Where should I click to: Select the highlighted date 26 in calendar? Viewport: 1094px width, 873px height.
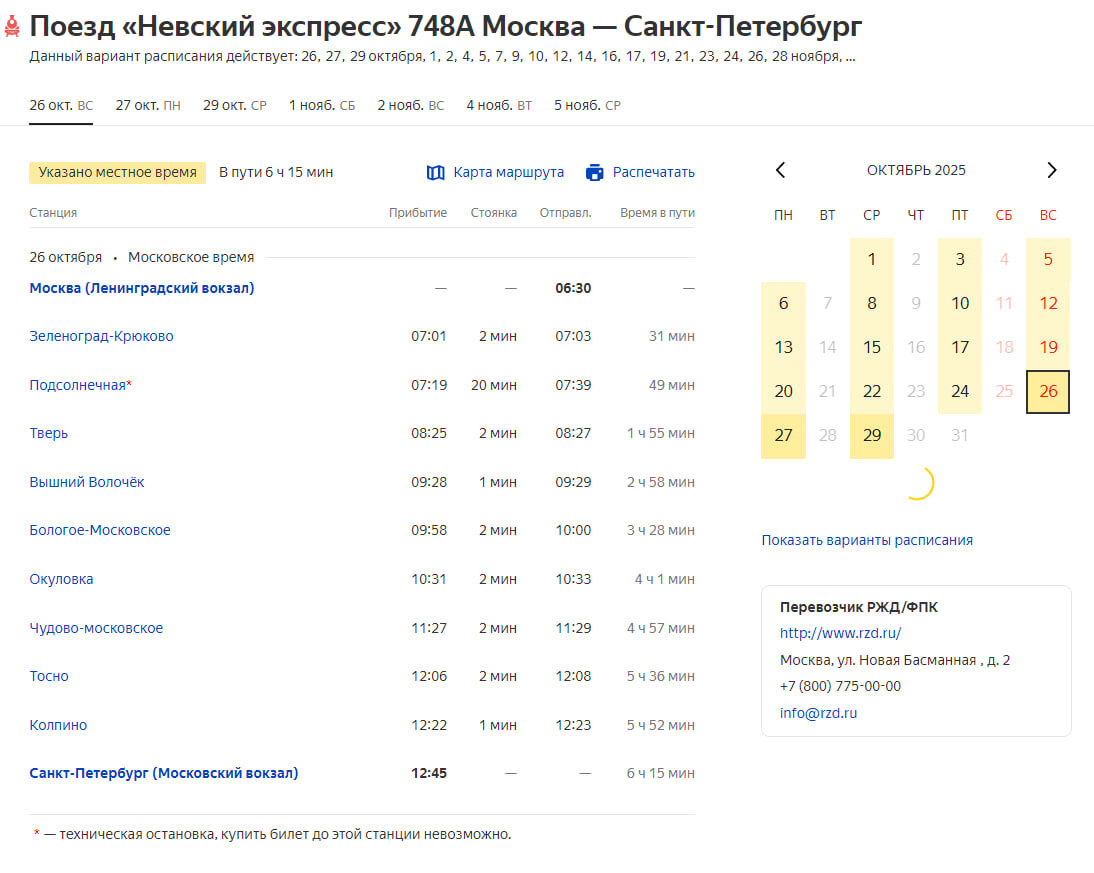(x=1047, y=391)
